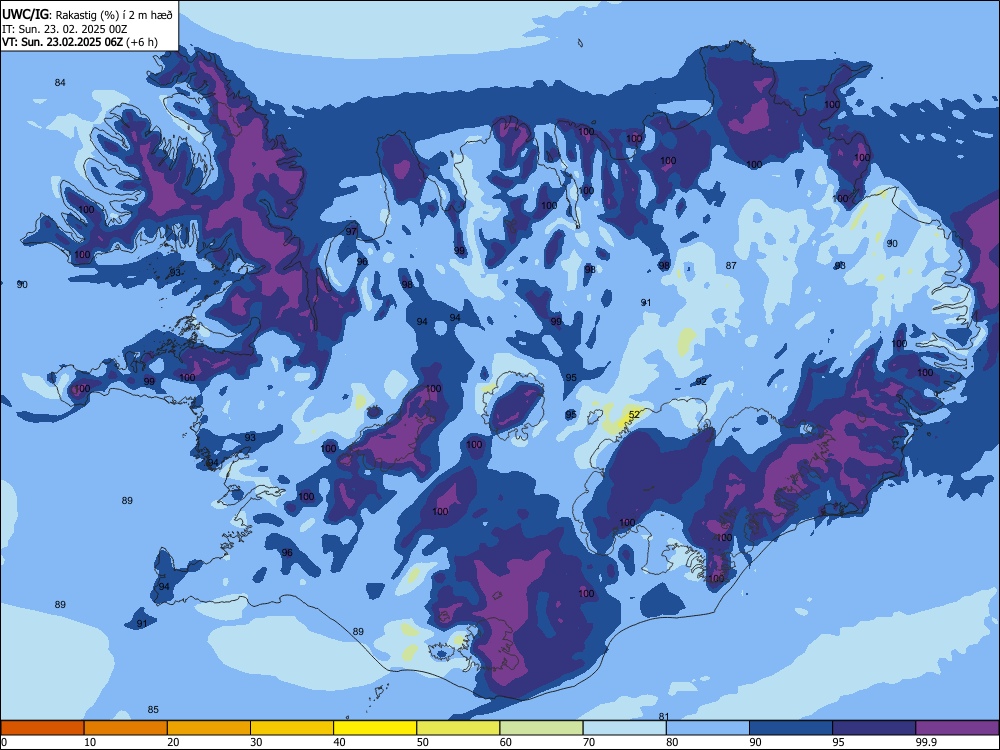Click the legend tick label 70

(589, 742)
